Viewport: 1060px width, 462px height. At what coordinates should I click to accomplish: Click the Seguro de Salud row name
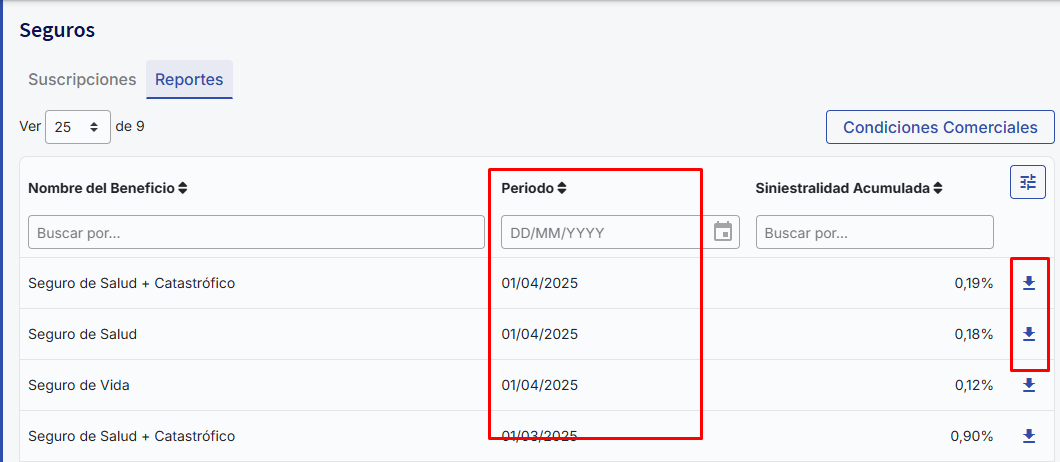[x=83, y=334]
